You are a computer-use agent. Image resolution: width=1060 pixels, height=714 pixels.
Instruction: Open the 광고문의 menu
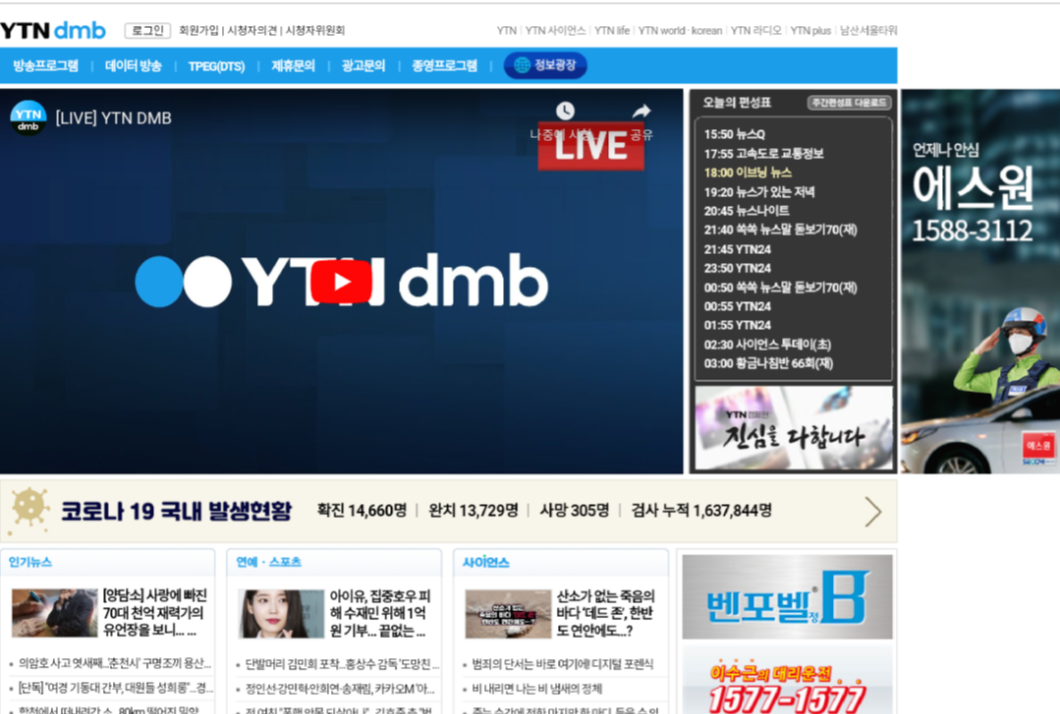(x=364, y=66)
